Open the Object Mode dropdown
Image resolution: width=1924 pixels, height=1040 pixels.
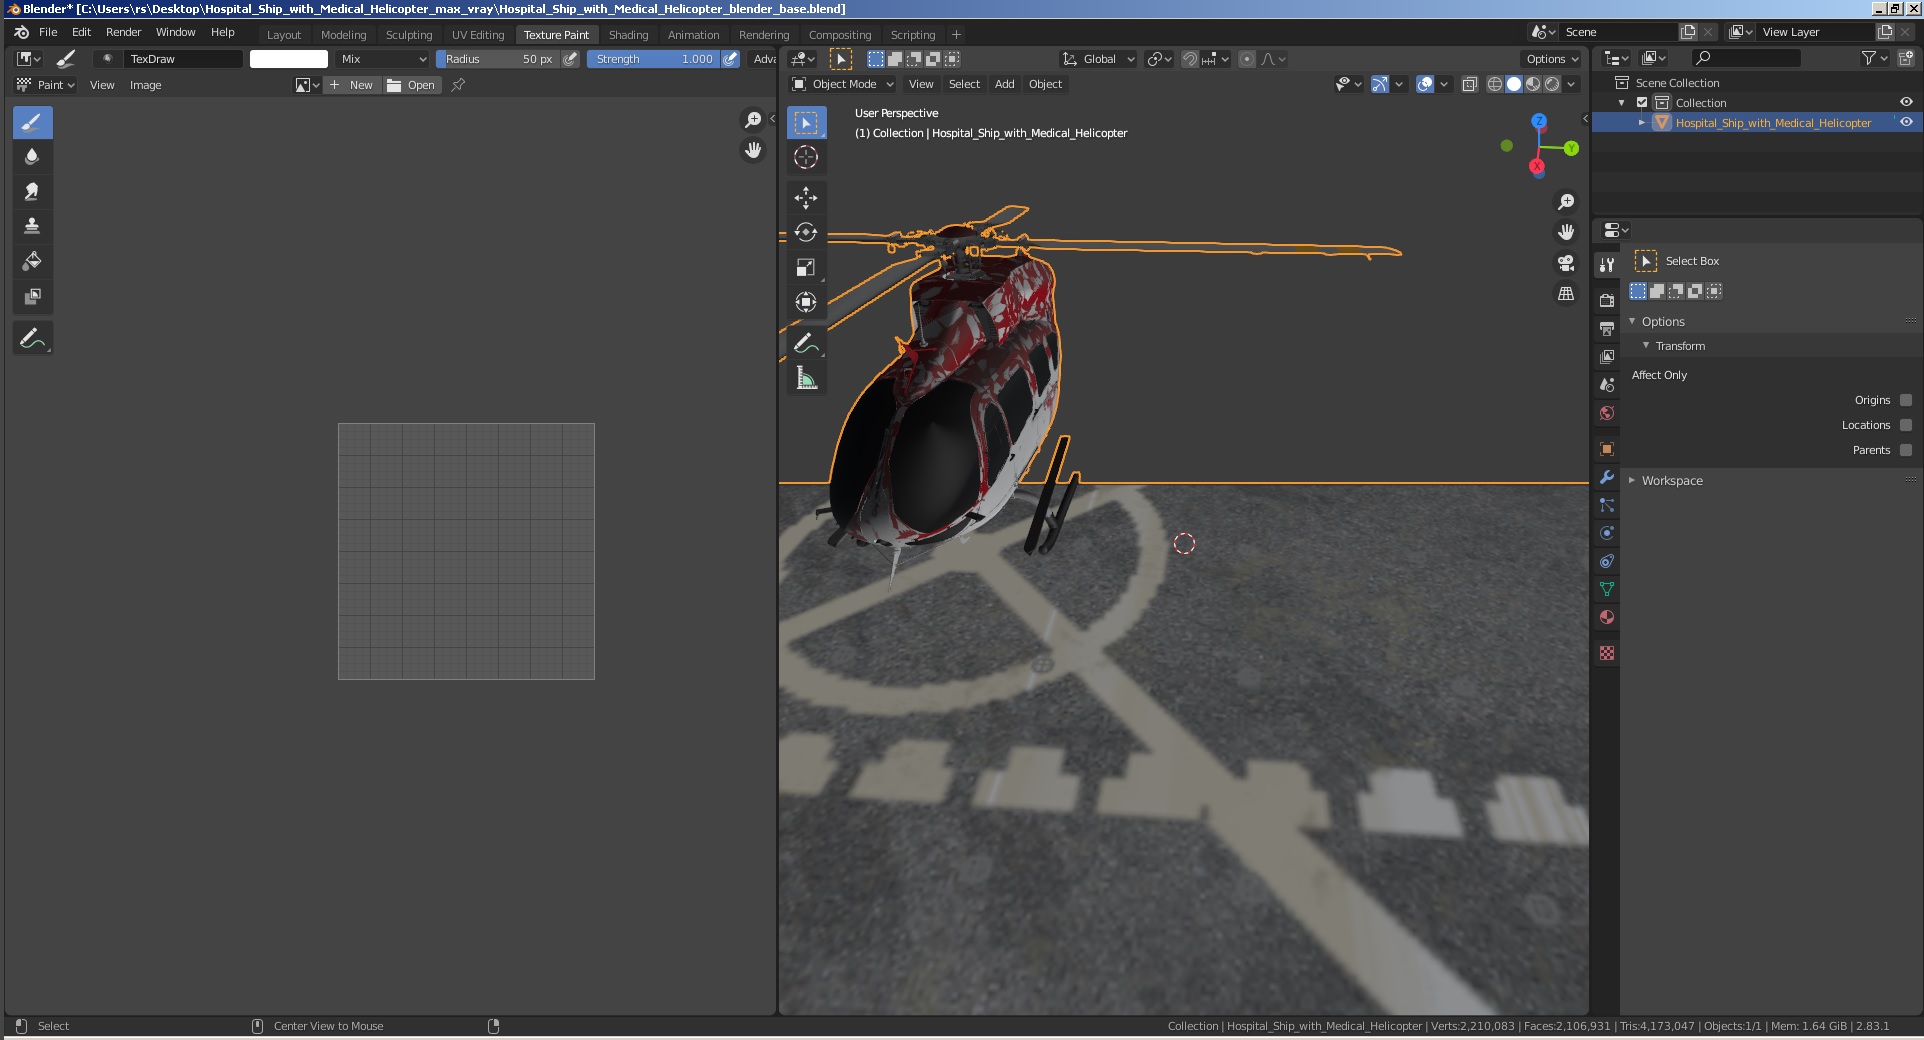point(842,84)
